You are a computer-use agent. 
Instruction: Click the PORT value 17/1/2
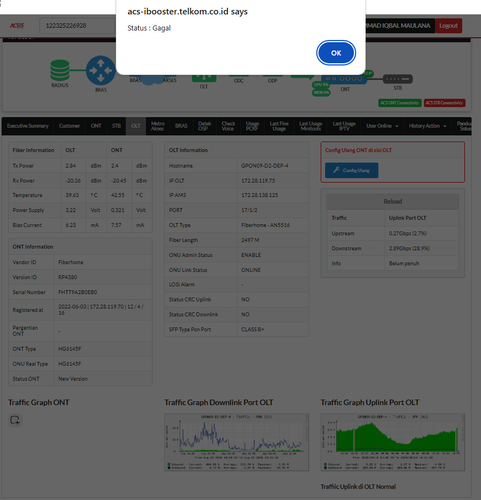[x=249, y=210]
